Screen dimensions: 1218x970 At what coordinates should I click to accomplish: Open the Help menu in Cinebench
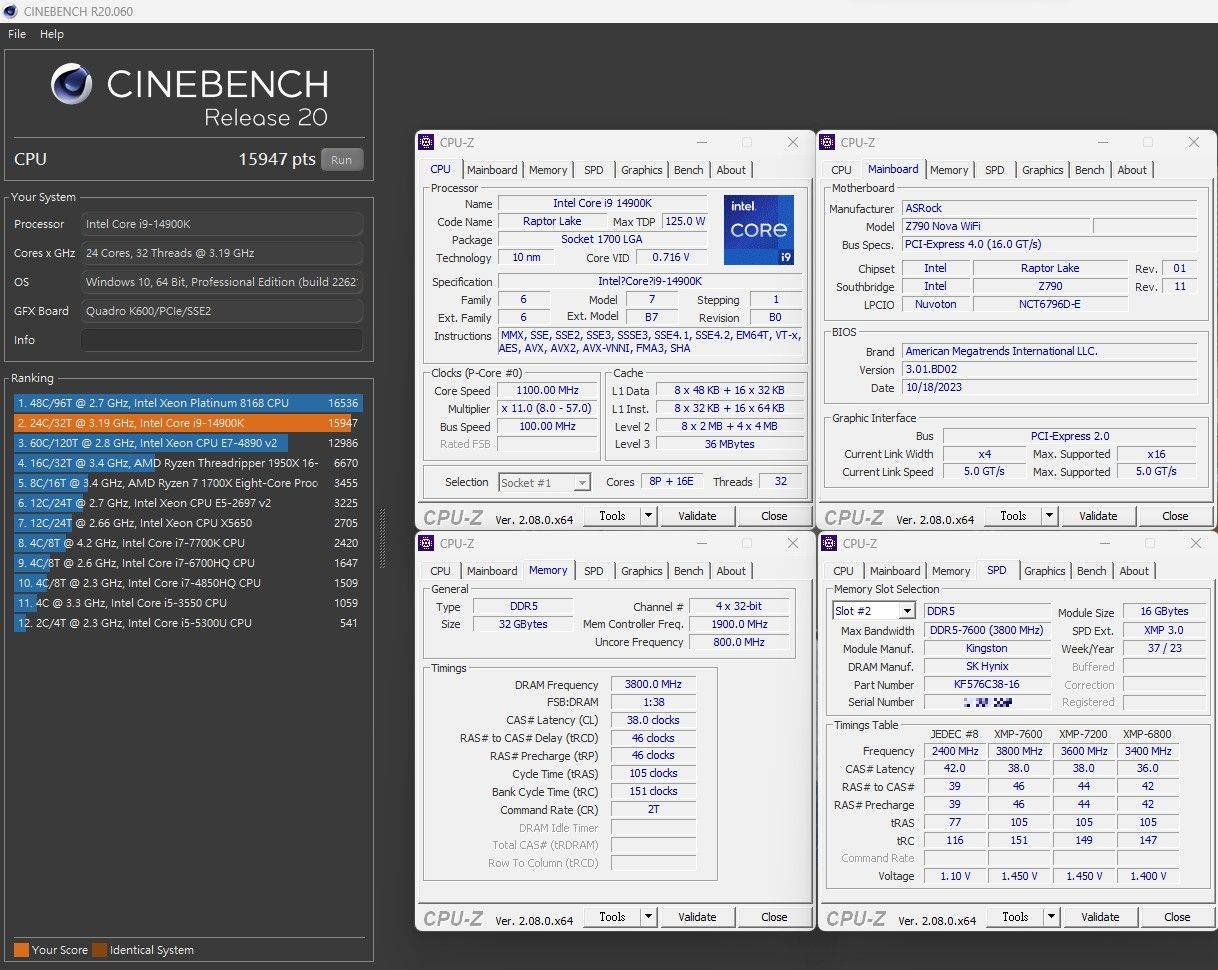pos(52,34)
